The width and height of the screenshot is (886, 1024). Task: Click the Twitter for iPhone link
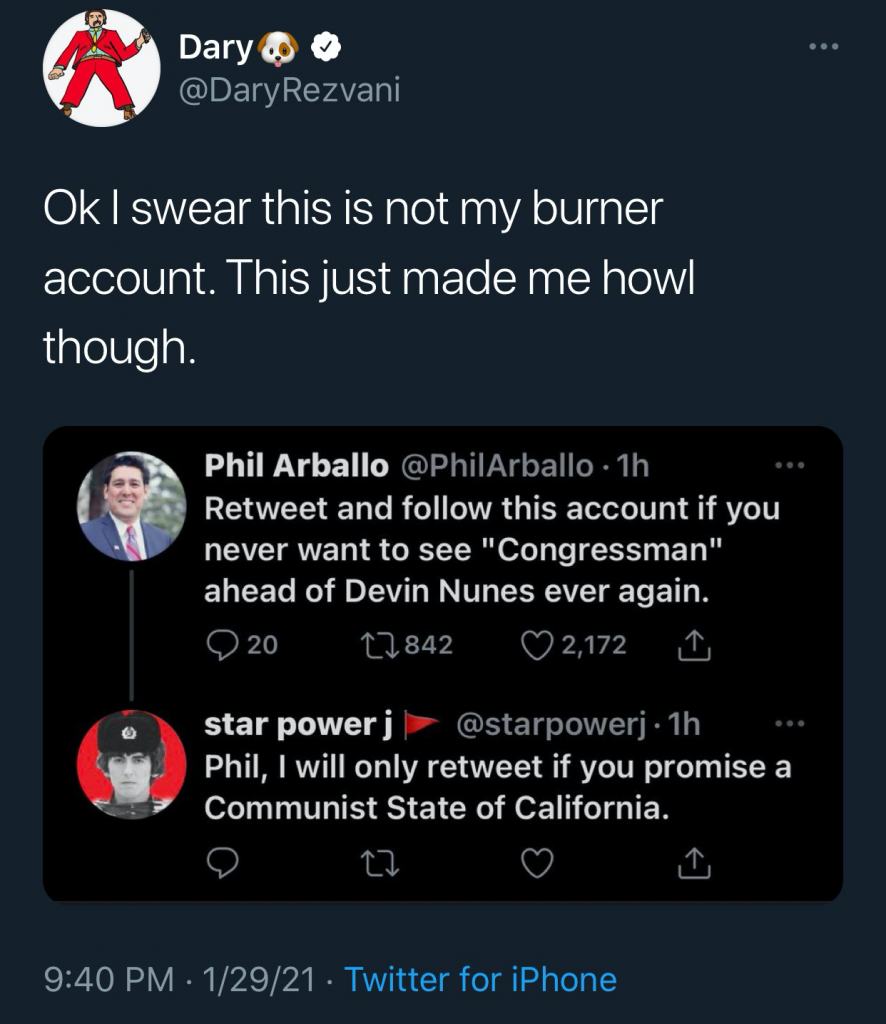pos(480,979)
